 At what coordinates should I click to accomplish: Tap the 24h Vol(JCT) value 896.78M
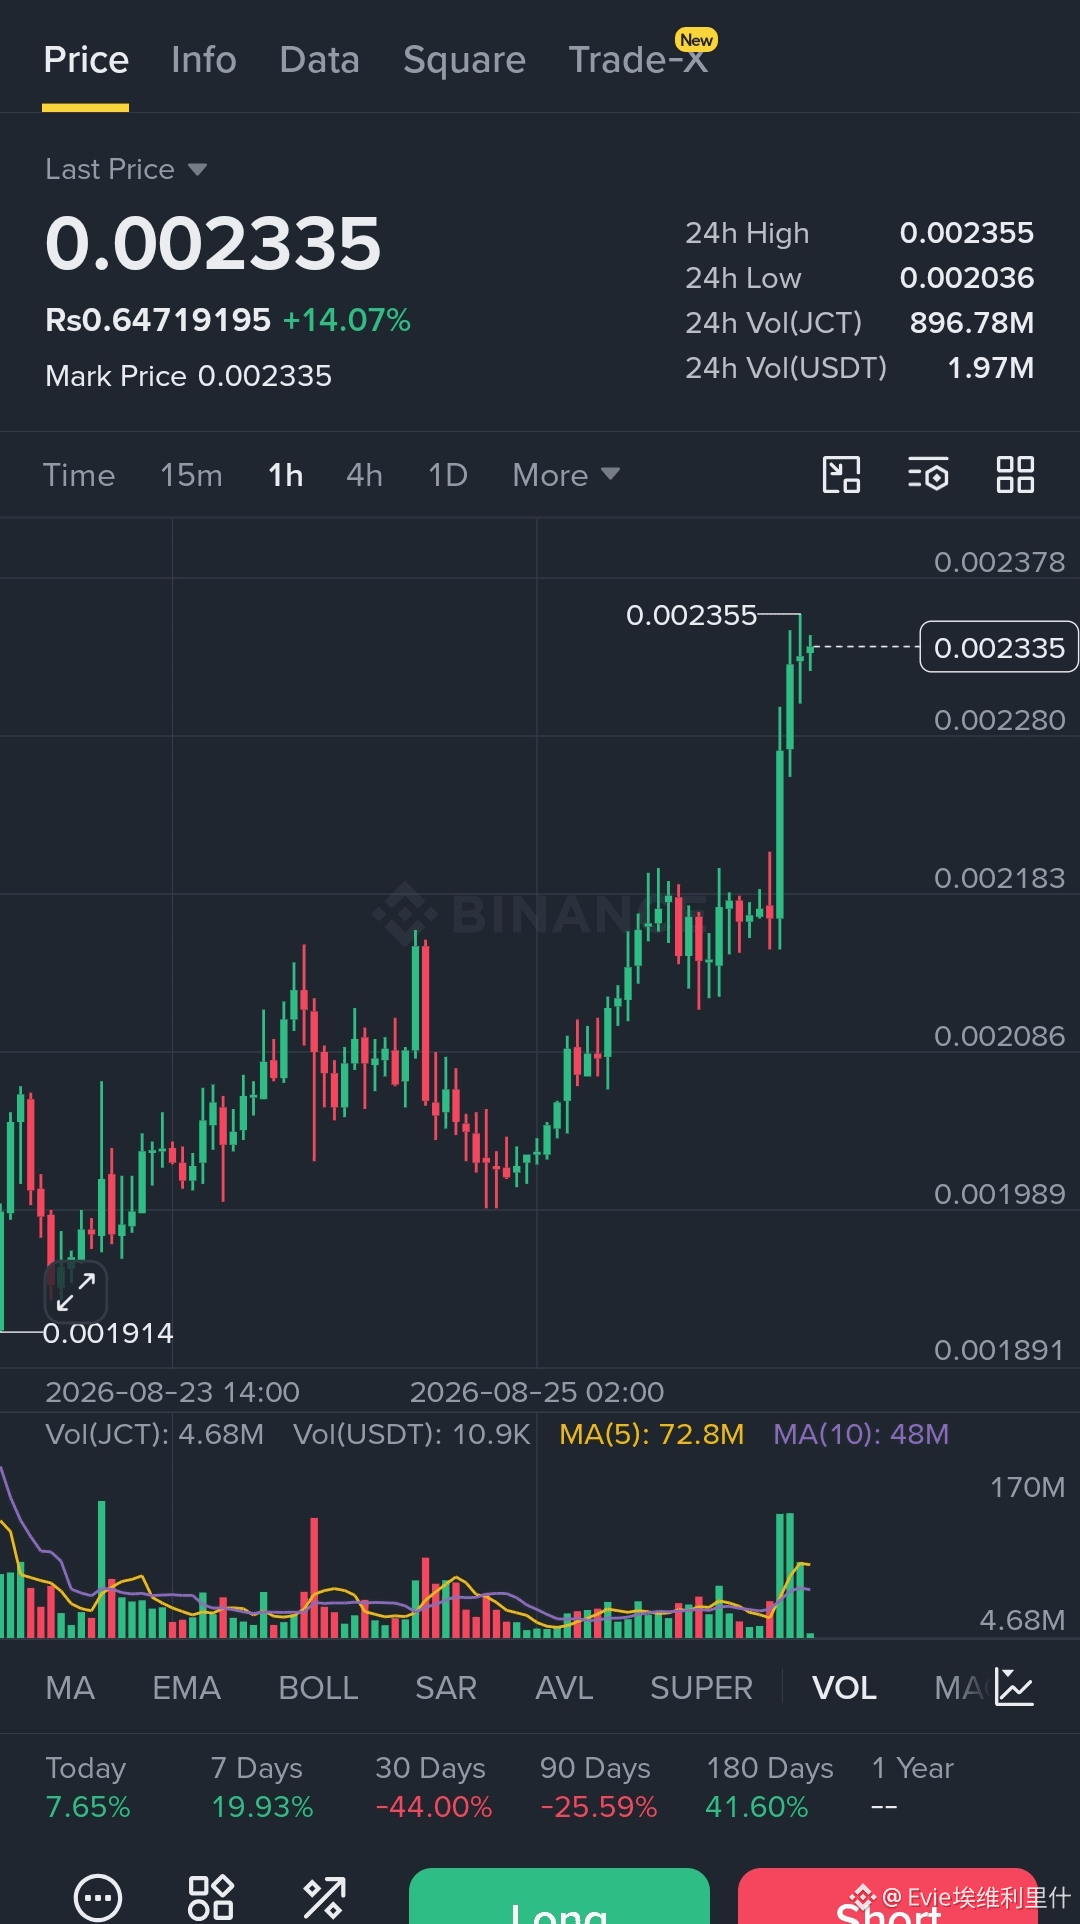click(971, 323)
